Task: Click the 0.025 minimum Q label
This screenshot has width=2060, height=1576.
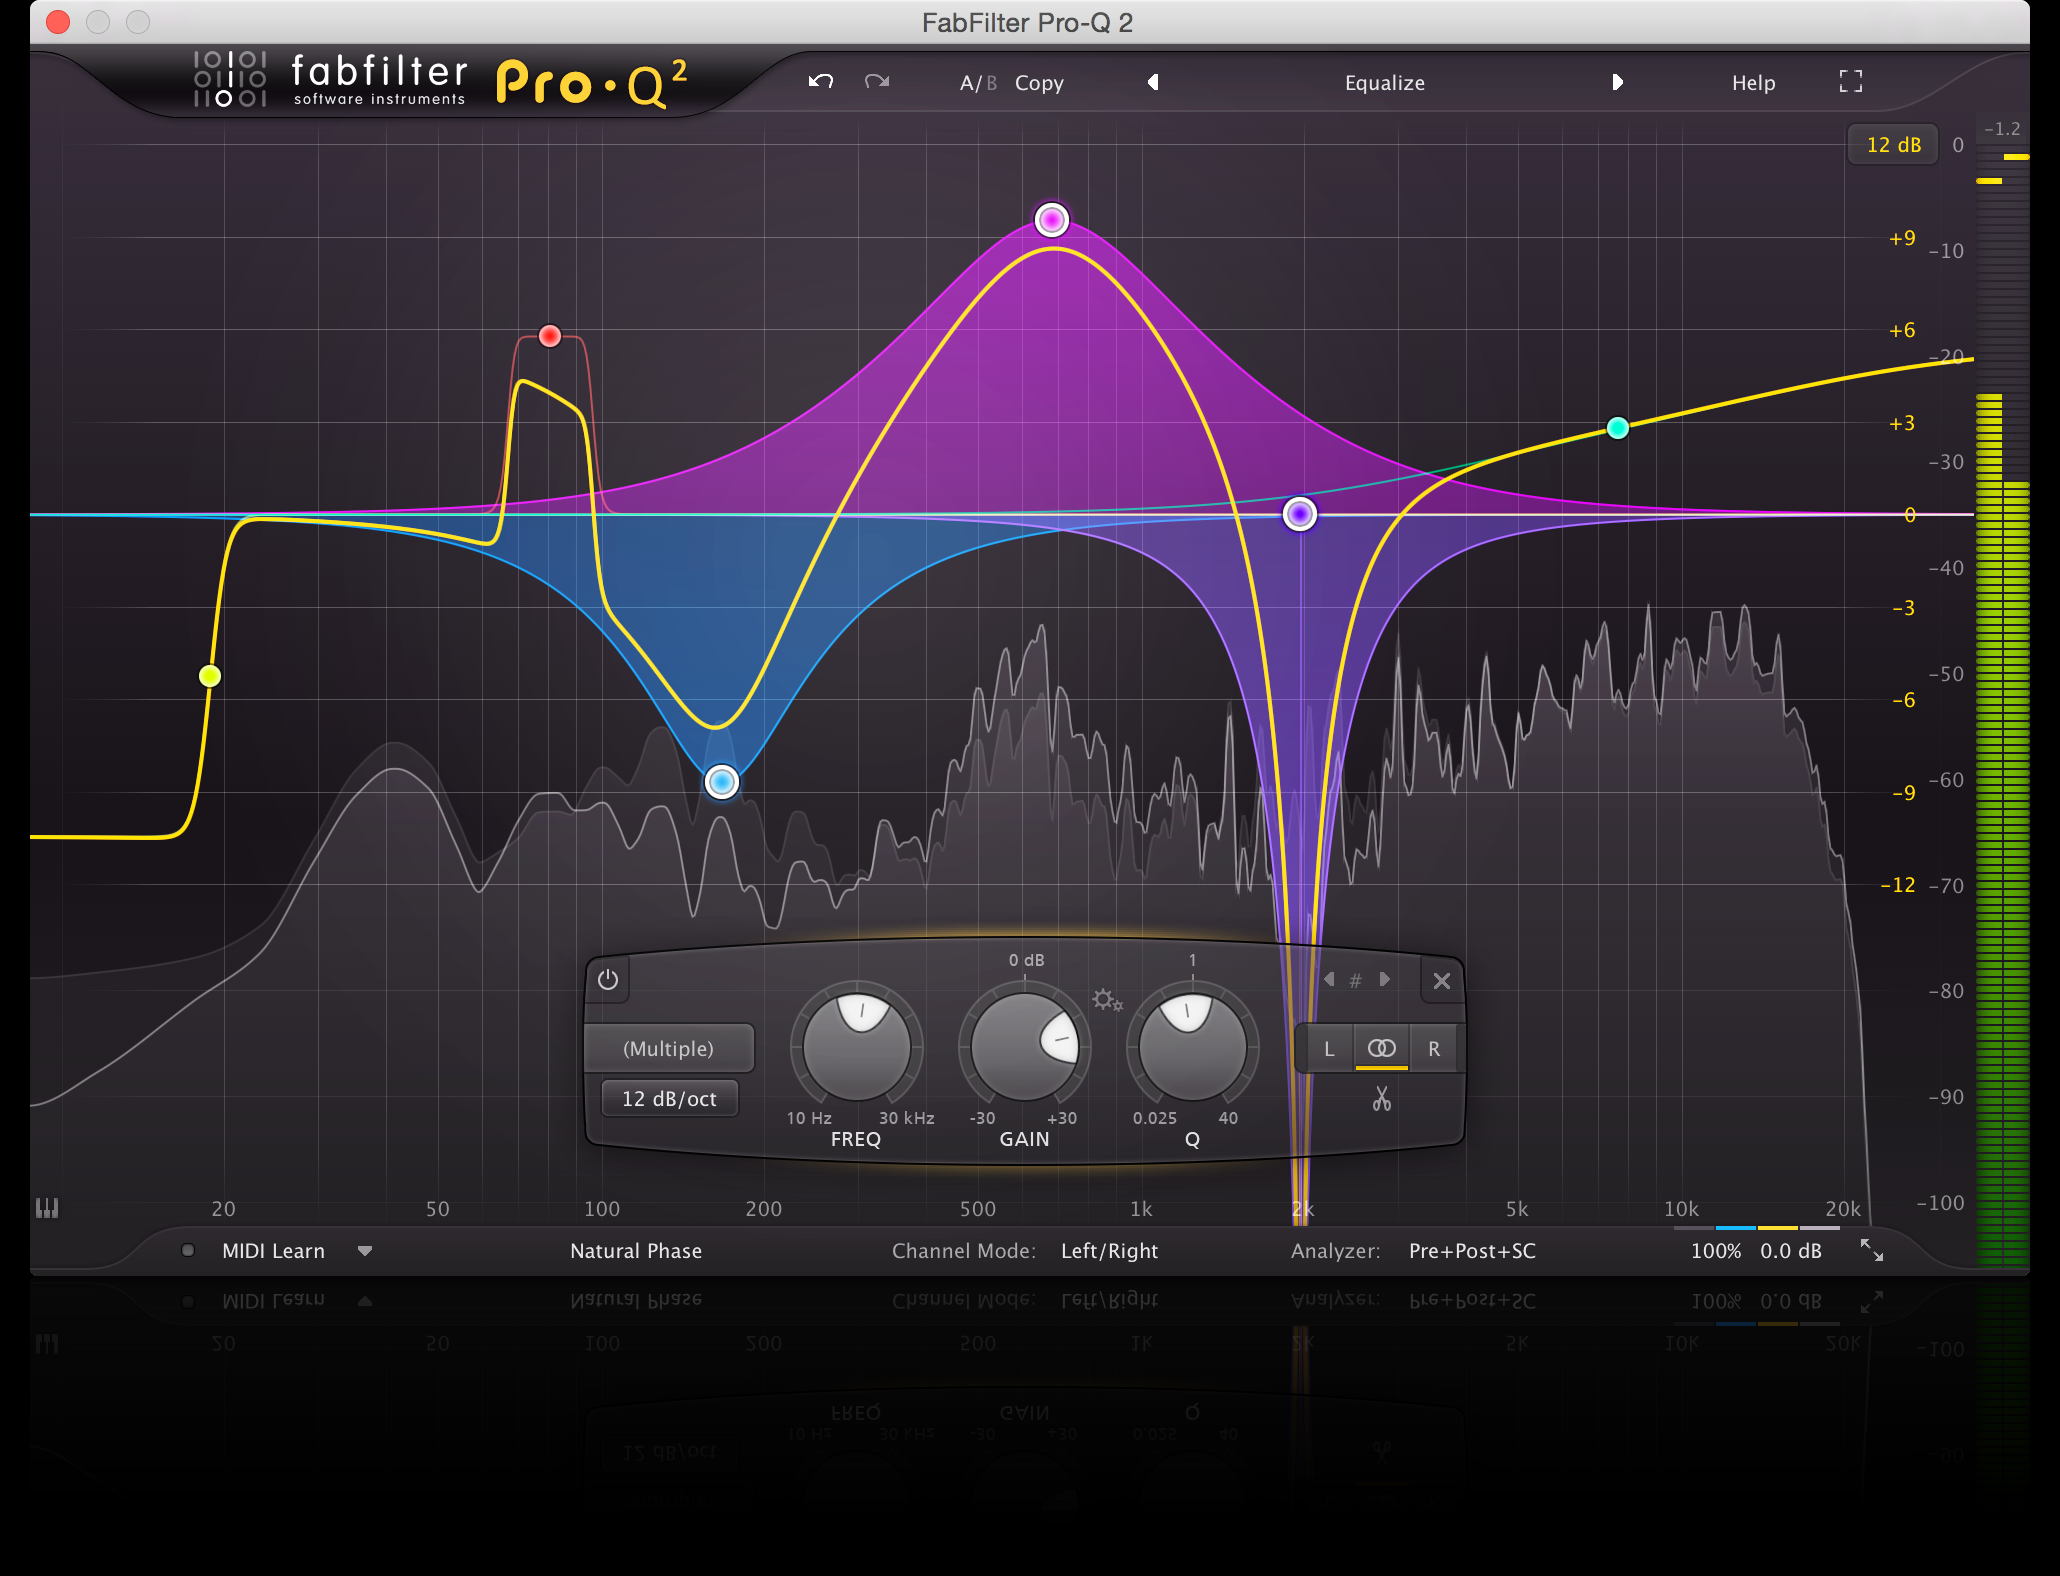Action: 1154,1118
